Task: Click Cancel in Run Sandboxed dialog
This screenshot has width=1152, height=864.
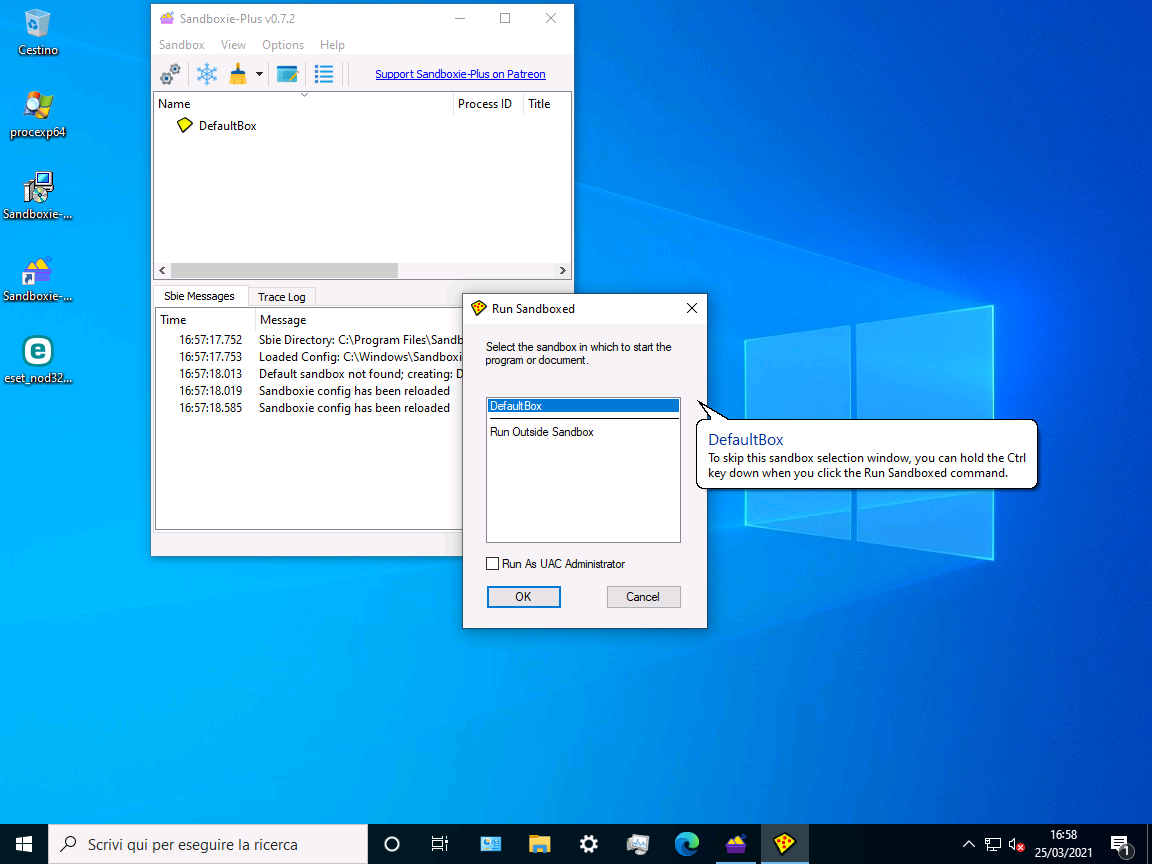Action: point(643,597)
